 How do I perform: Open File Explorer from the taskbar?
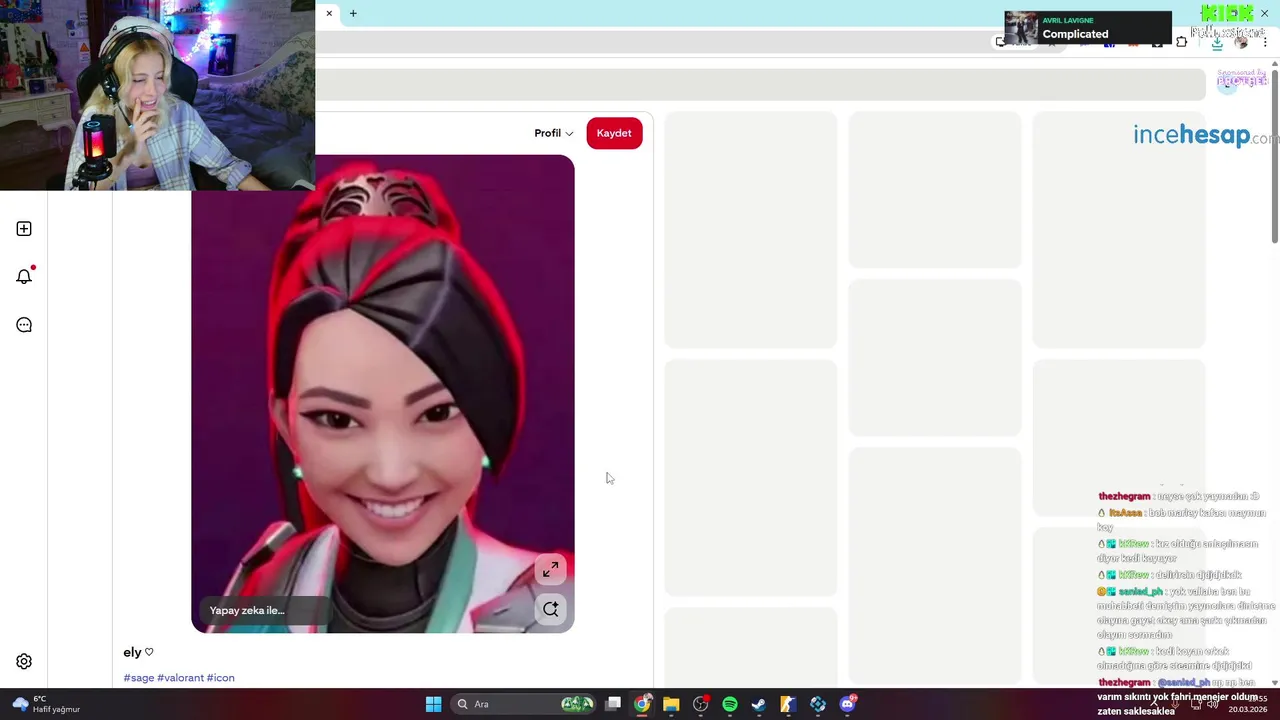tap(671, 704)
